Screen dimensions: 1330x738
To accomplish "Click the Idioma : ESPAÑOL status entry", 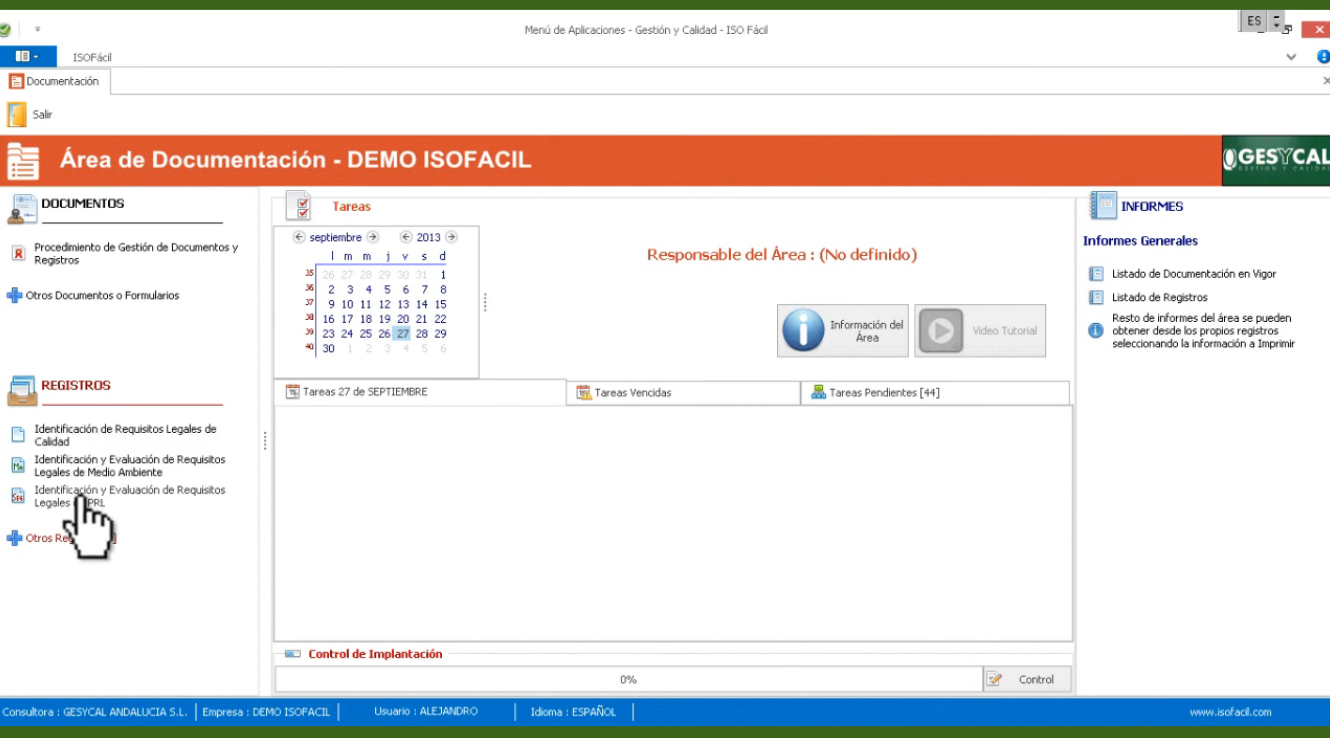I will pos(573,712).
